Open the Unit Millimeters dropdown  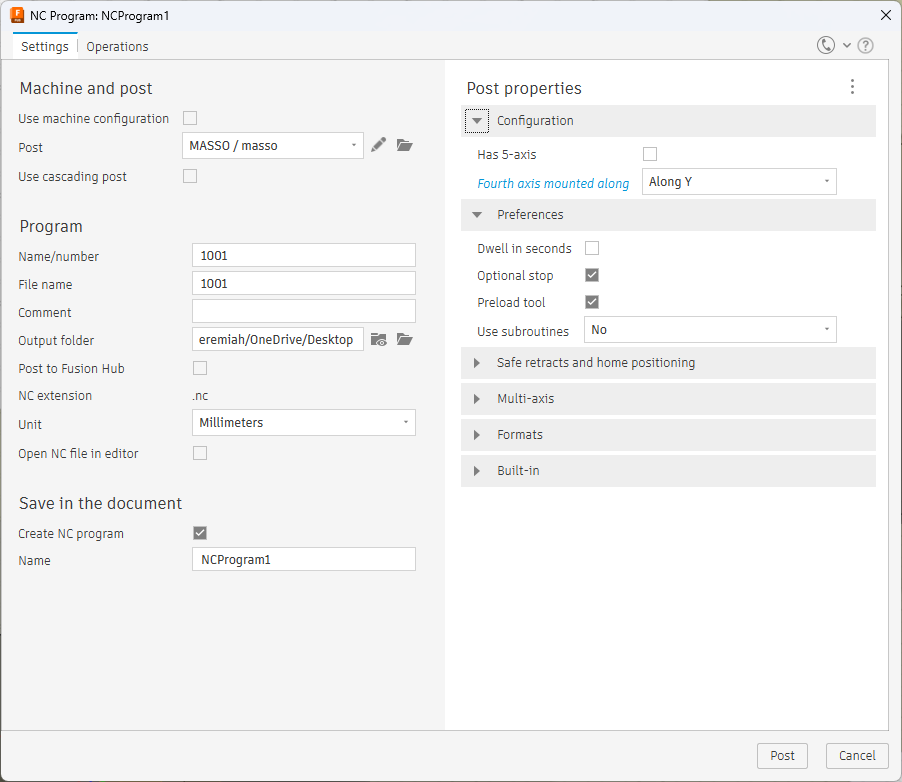click(303, 423)
